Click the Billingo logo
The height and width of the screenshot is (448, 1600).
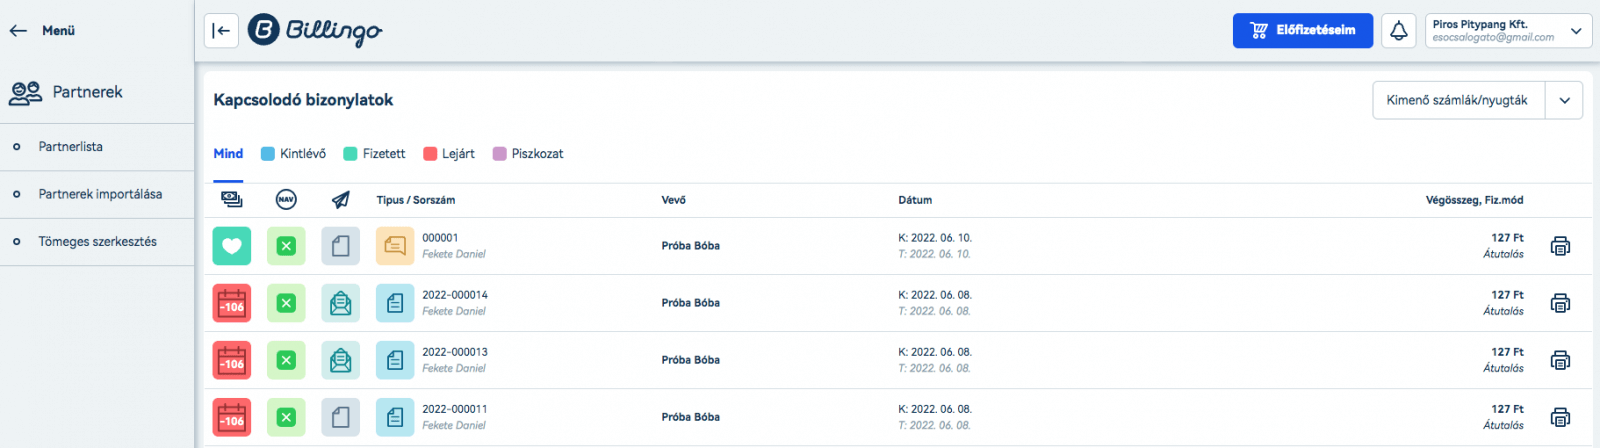point(315,31)
